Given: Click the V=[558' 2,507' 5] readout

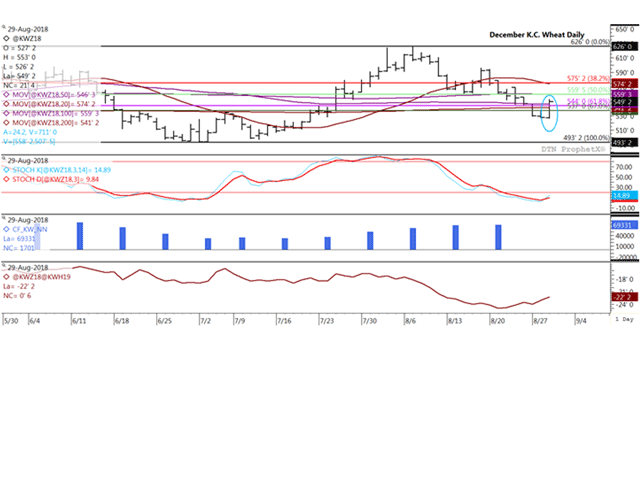Looking at the screenshot, I should [x=29, y=142].
